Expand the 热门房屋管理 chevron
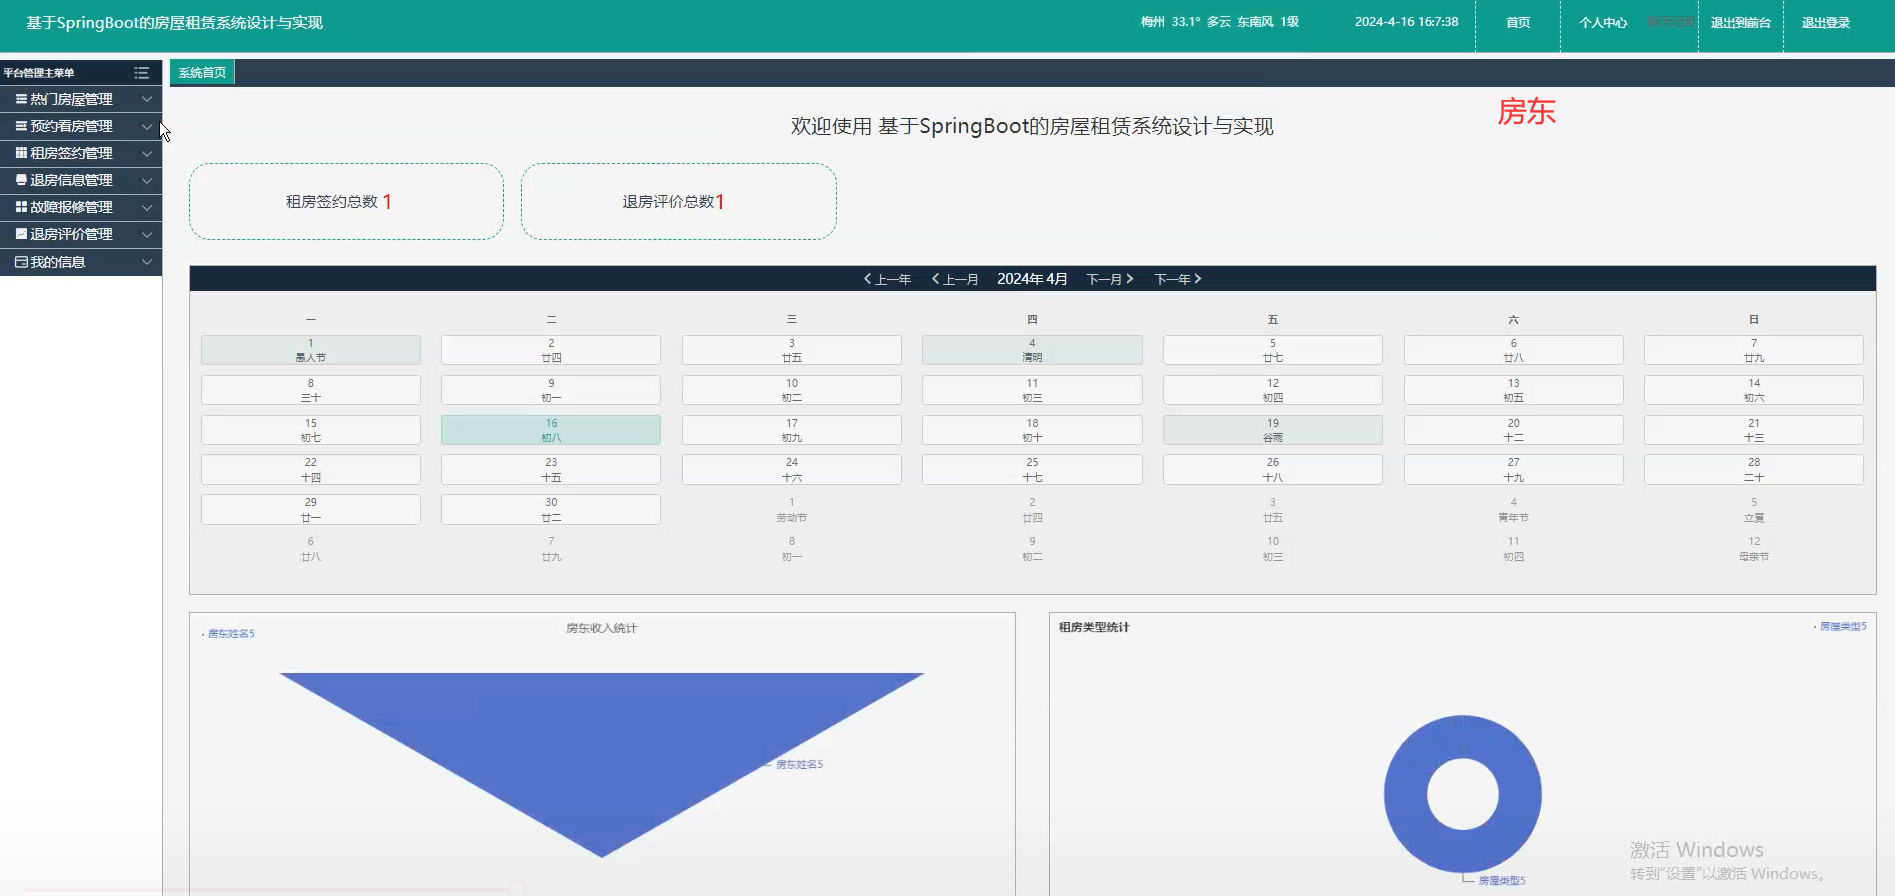This screenshot has height=896, width=1895. [x=147, y=99]
